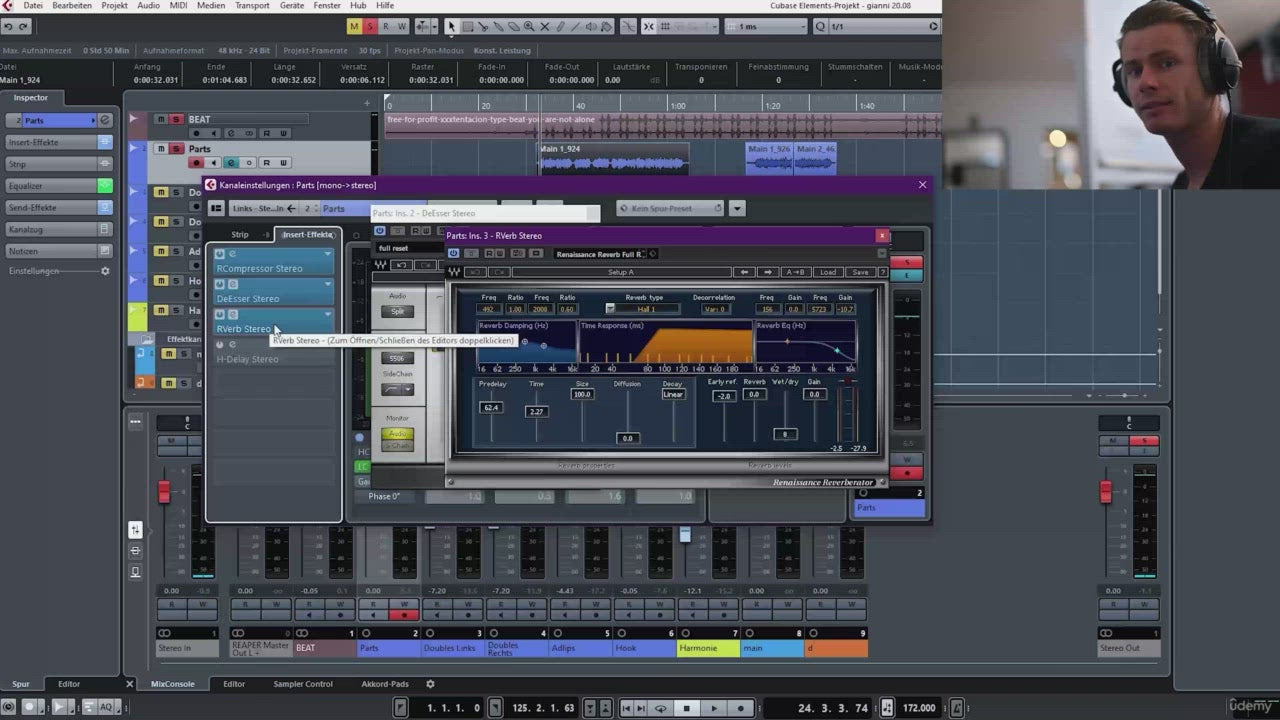
Task: Bypass the RCompressor Stereo insert
Action: tap(220, 255)
